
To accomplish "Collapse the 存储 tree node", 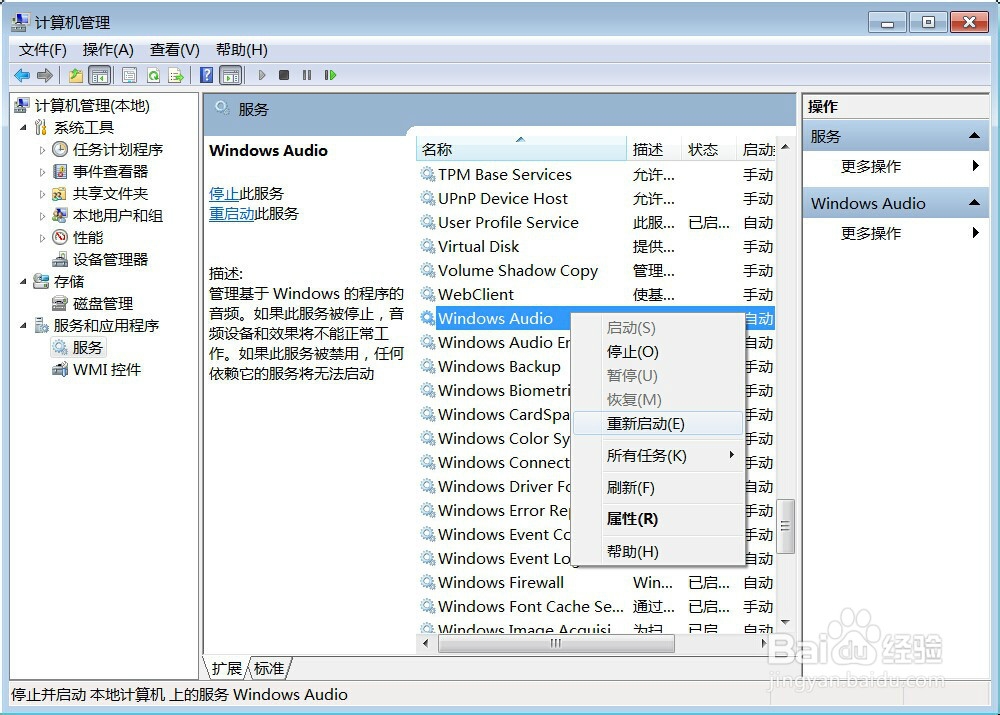I will (x=23, y=281).
